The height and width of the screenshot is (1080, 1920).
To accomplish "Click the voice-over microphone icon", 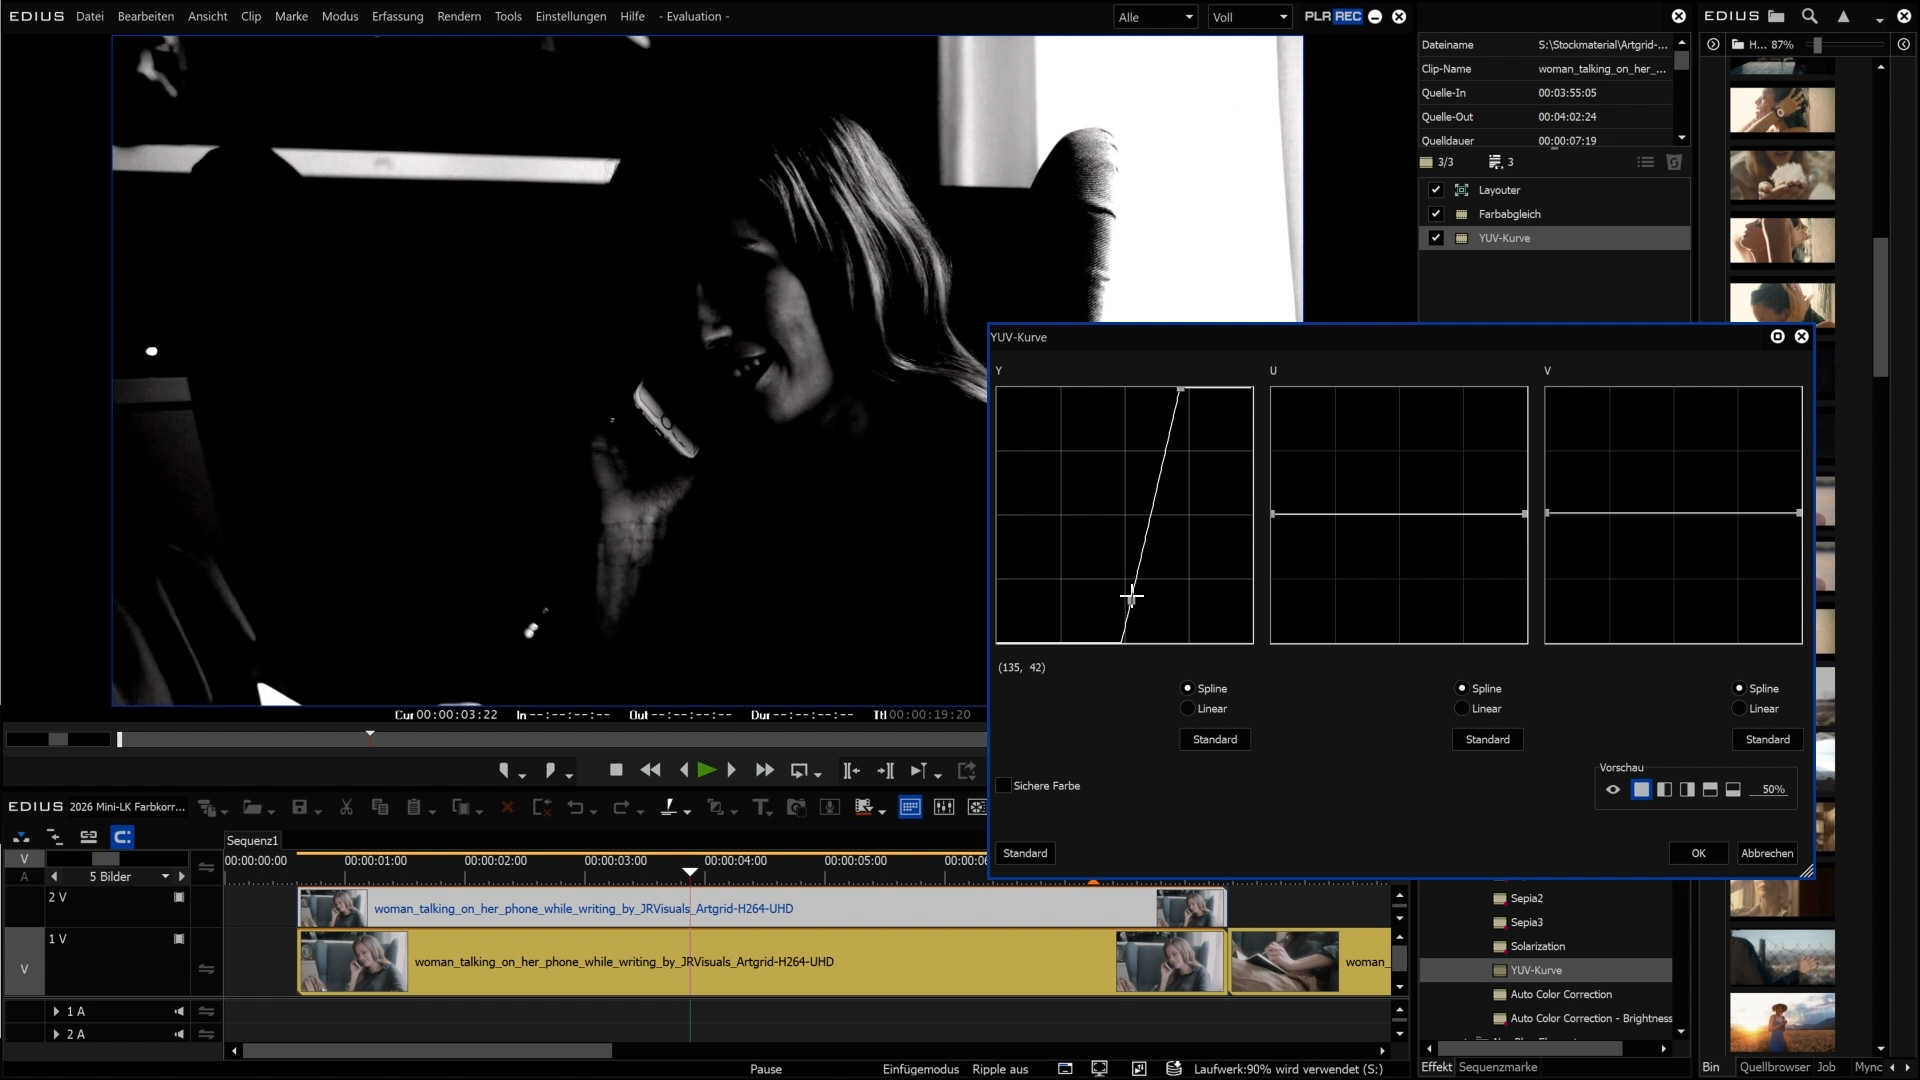I will pyautogui.click(x=829, y=807).
